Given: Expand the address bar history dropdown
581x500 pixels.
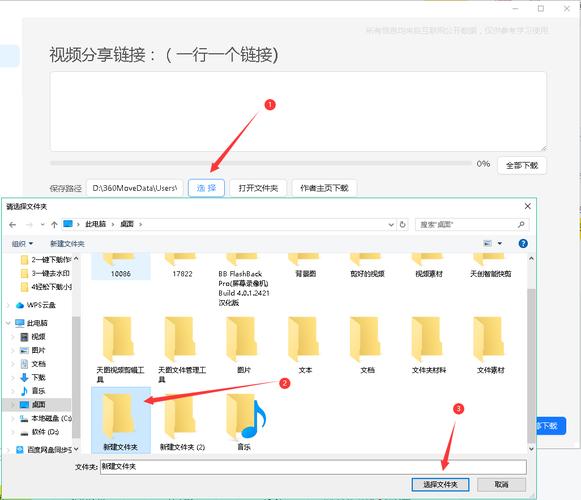Looking at the screenshot, I should tap(391, 225).
